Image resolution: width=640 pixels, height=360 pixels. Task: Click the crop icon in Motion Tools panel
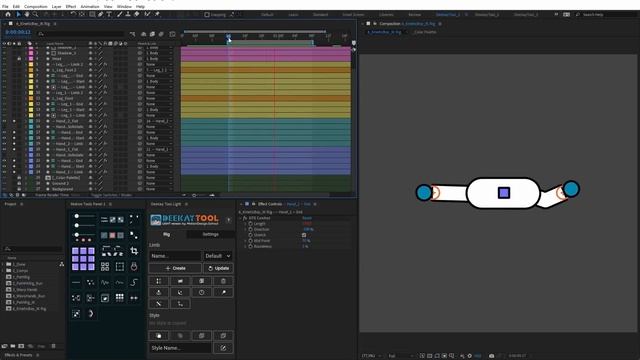pos(134,251)
